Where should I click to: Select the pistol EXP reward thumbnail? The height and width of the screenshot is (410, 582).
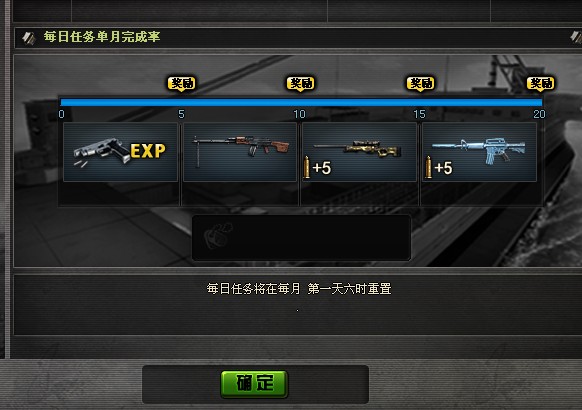pyautogui.click(x=121, y=152)
